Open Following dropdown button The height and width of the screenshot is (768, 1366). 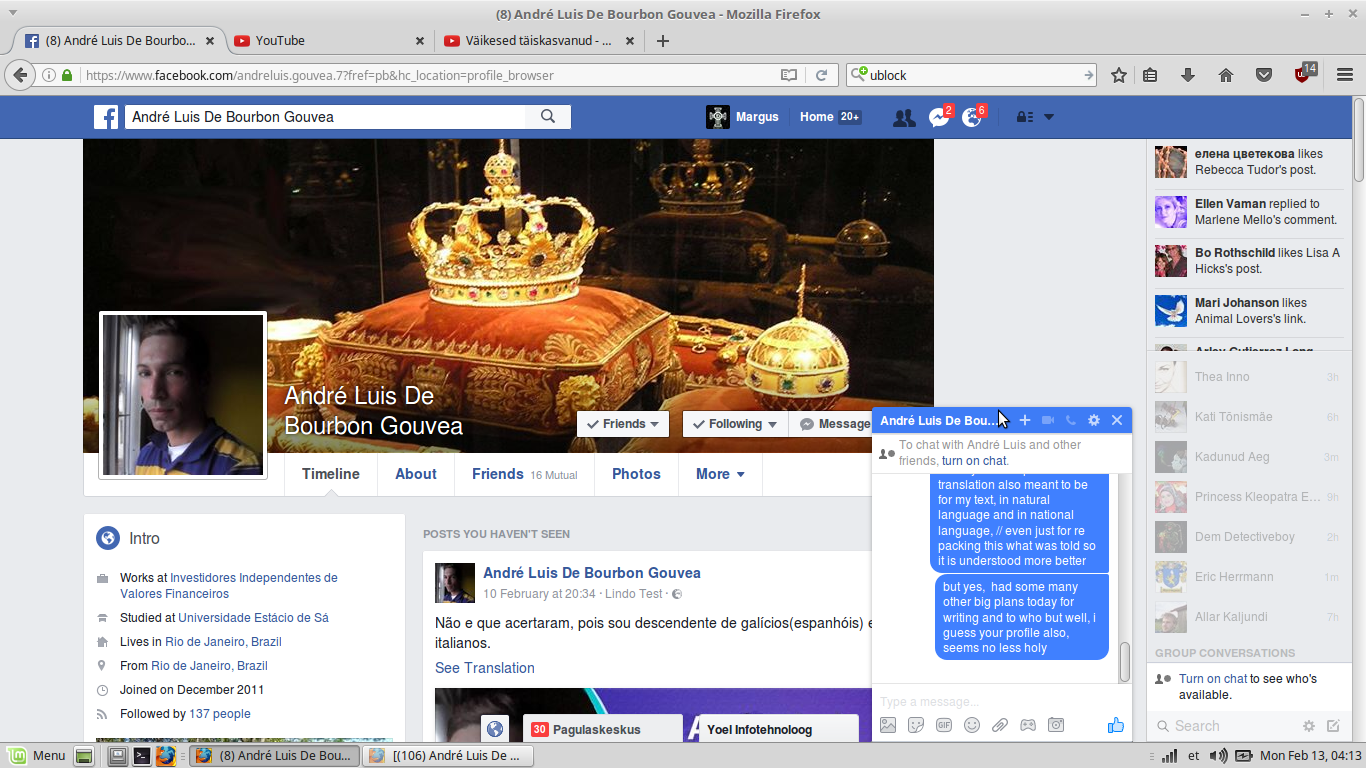click(735, 424)
